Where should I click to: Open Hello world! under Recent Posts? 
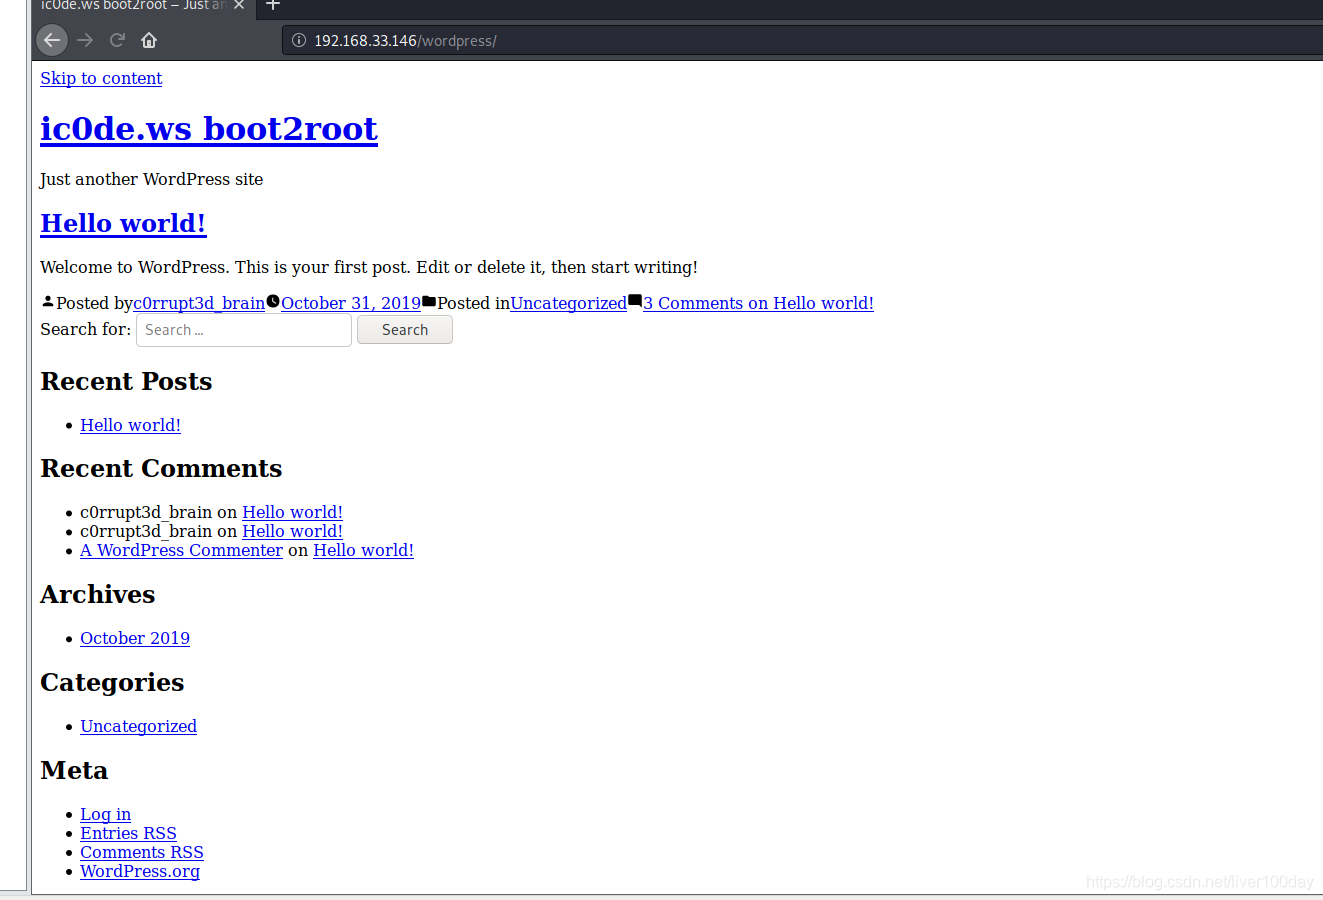coord(130,425)
